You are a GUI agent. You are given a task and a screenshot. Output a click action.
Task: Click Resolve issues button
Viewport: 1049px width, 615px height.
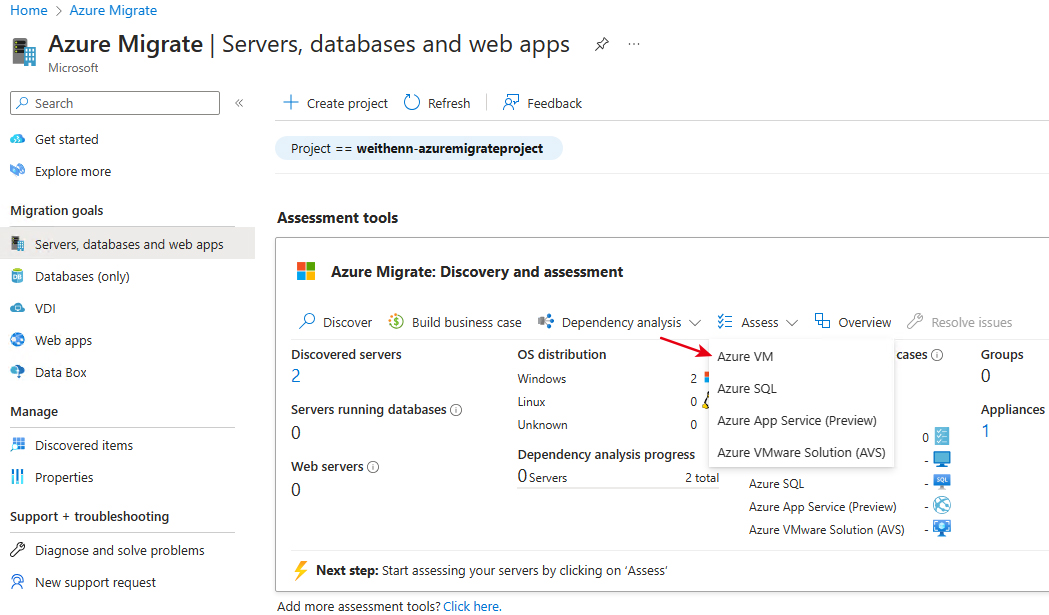pos(959,322)
